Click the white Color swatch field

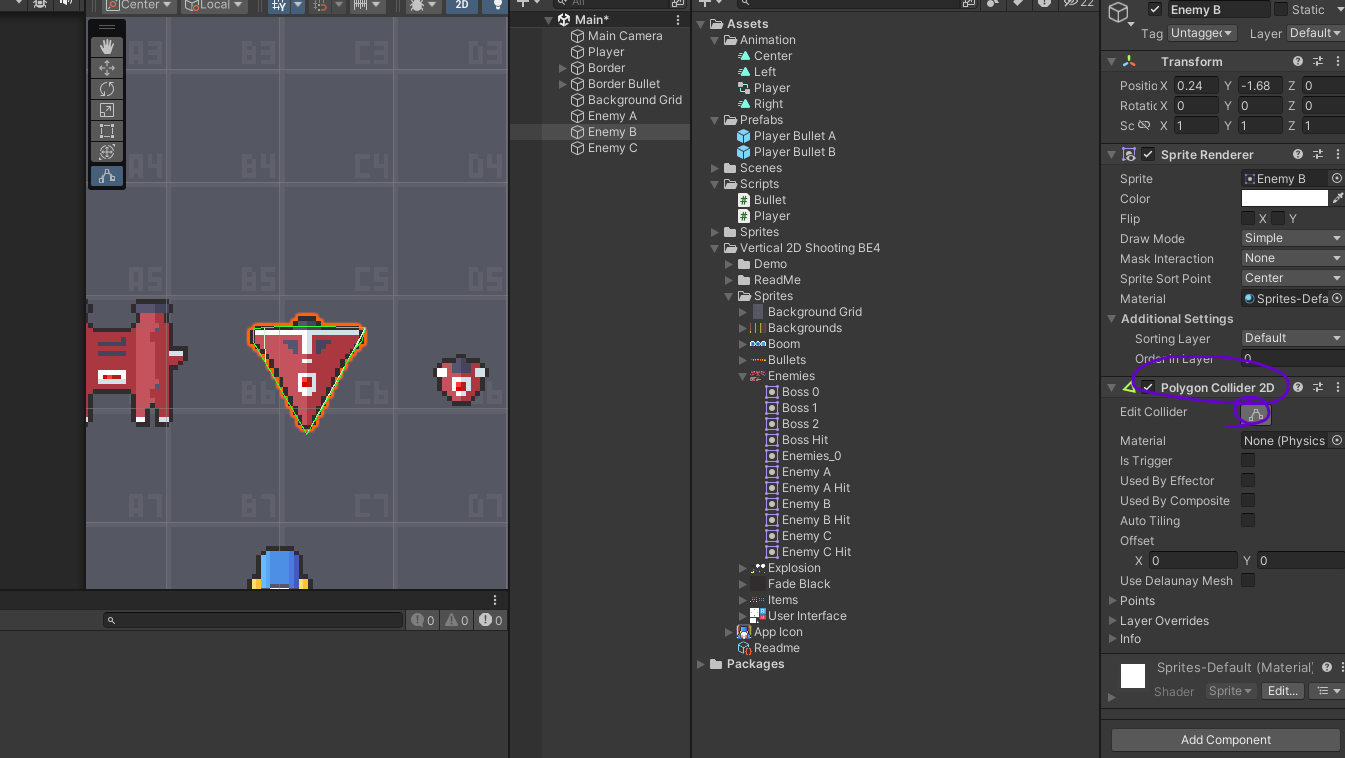point(1285,199)
